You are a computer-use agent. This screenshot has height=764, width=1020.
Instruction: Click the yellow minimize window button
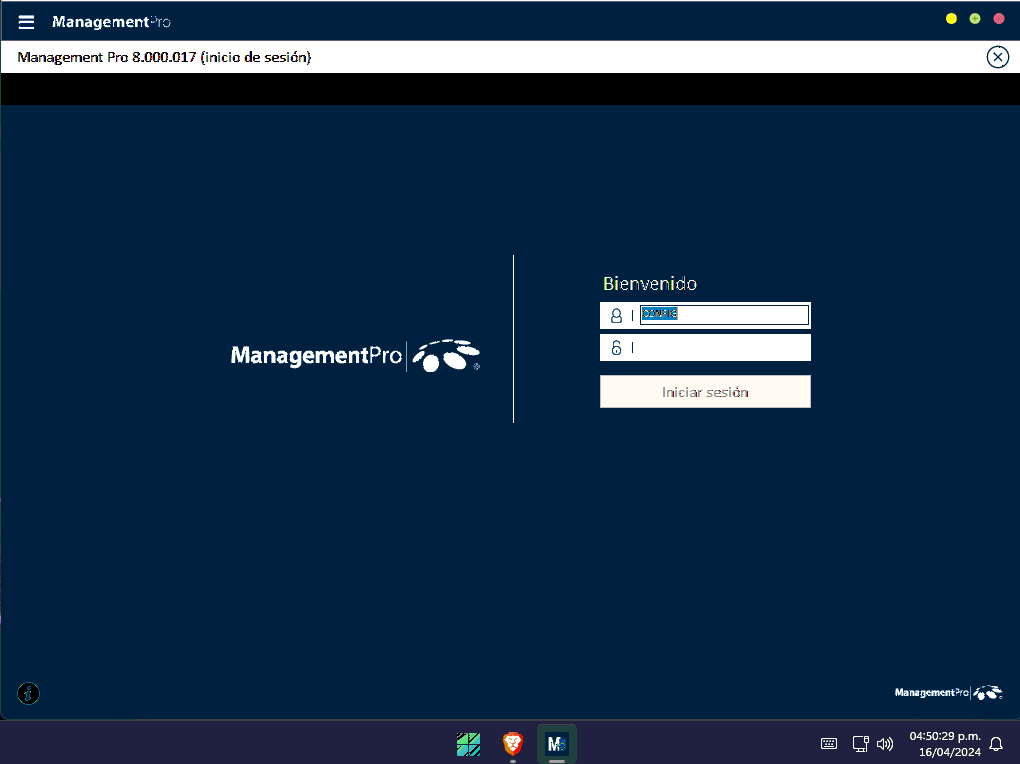pos(951,19)
